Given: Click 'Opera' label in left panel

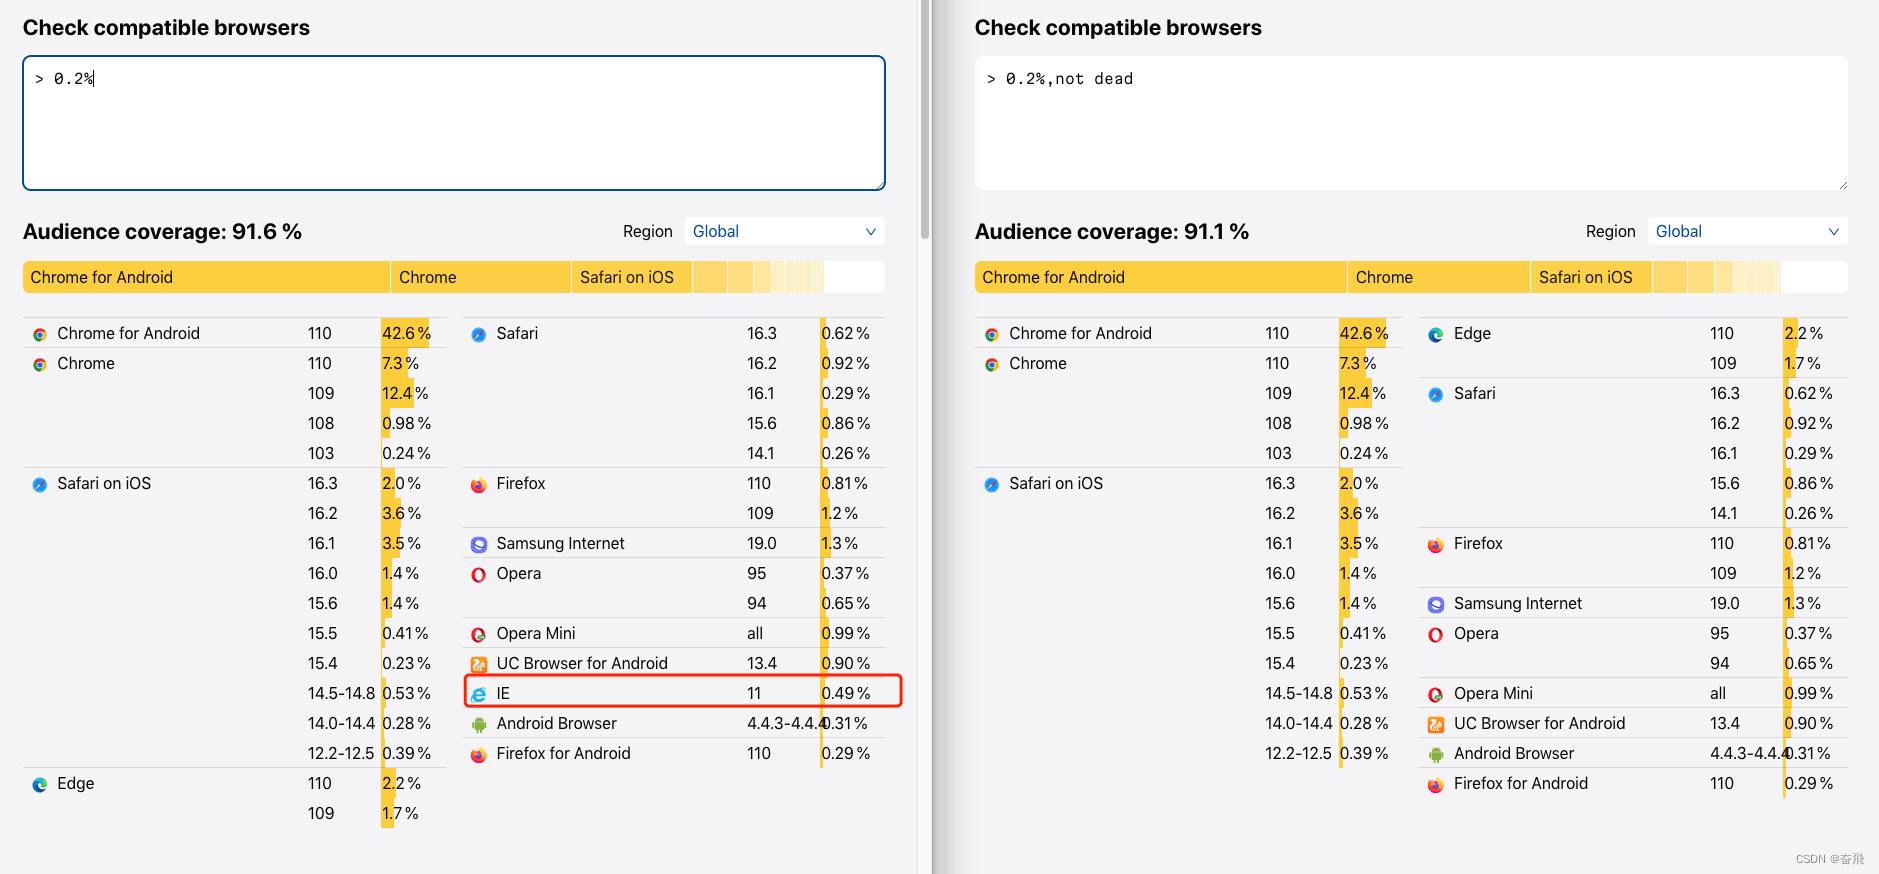Looking at the screenshot, I should [519, 573].
